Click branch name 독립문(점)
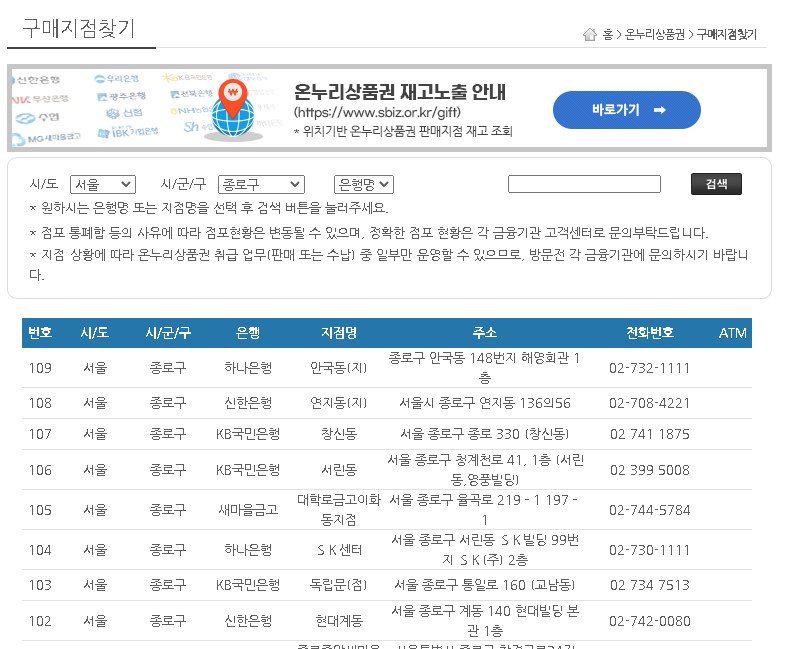Image resolution: width=787 pixels, height=649 pixels. [x=339, y=585]
